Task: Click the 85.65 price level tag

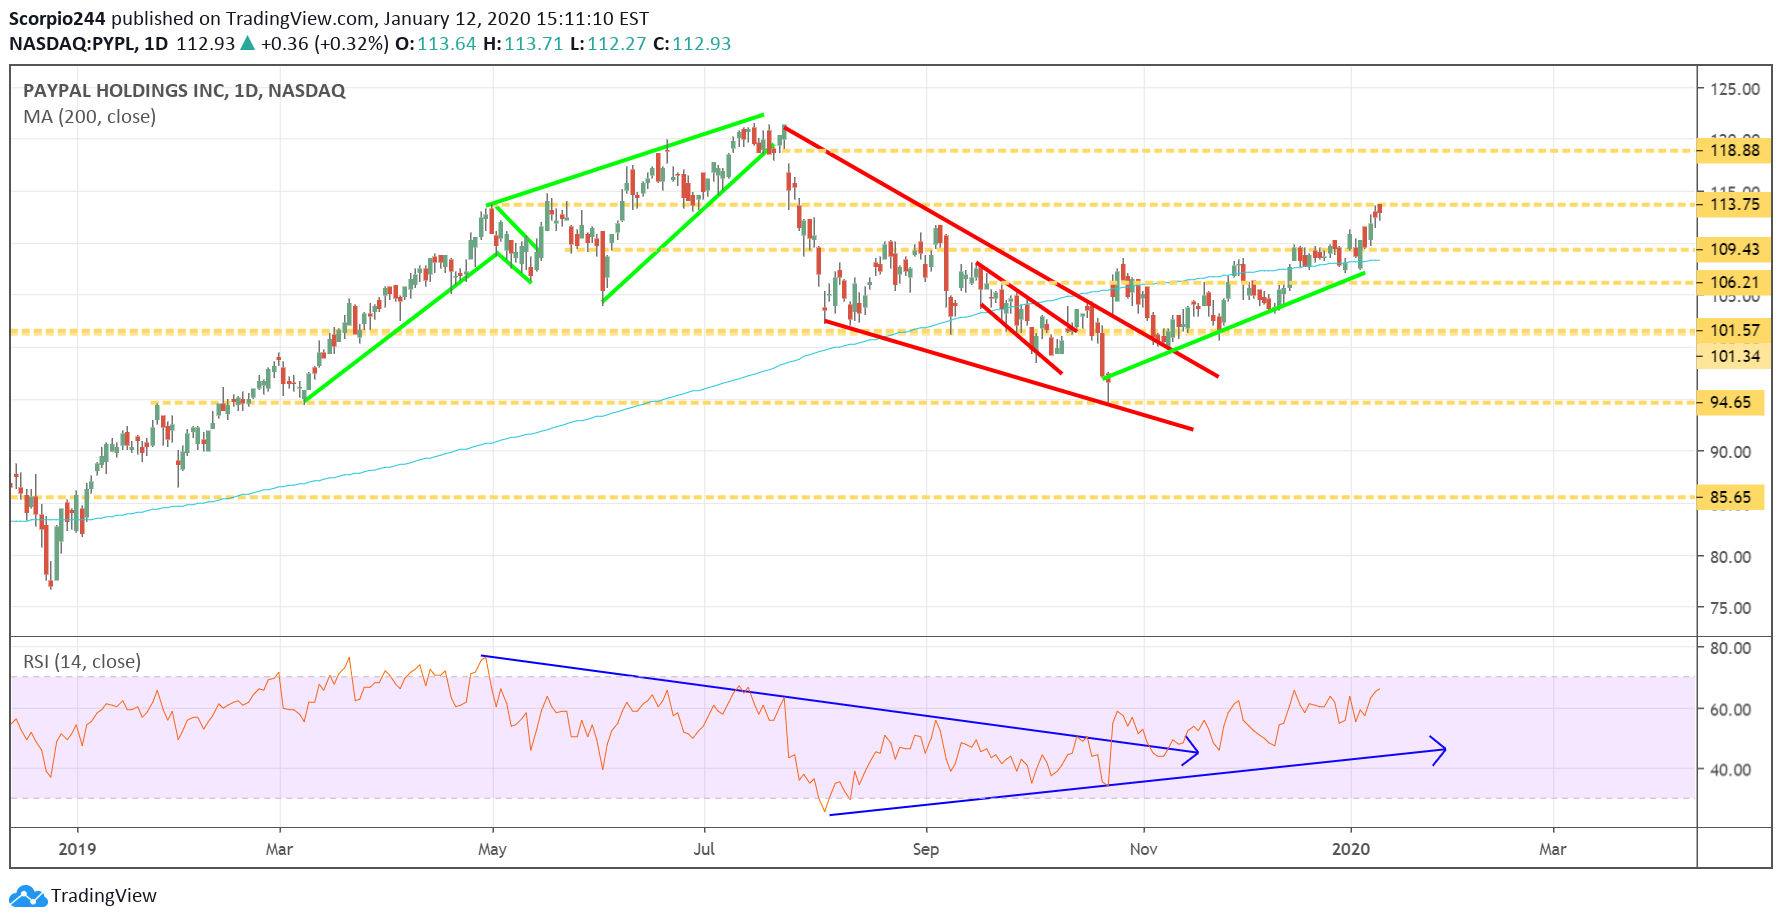Action: [x=1730, y=497]
